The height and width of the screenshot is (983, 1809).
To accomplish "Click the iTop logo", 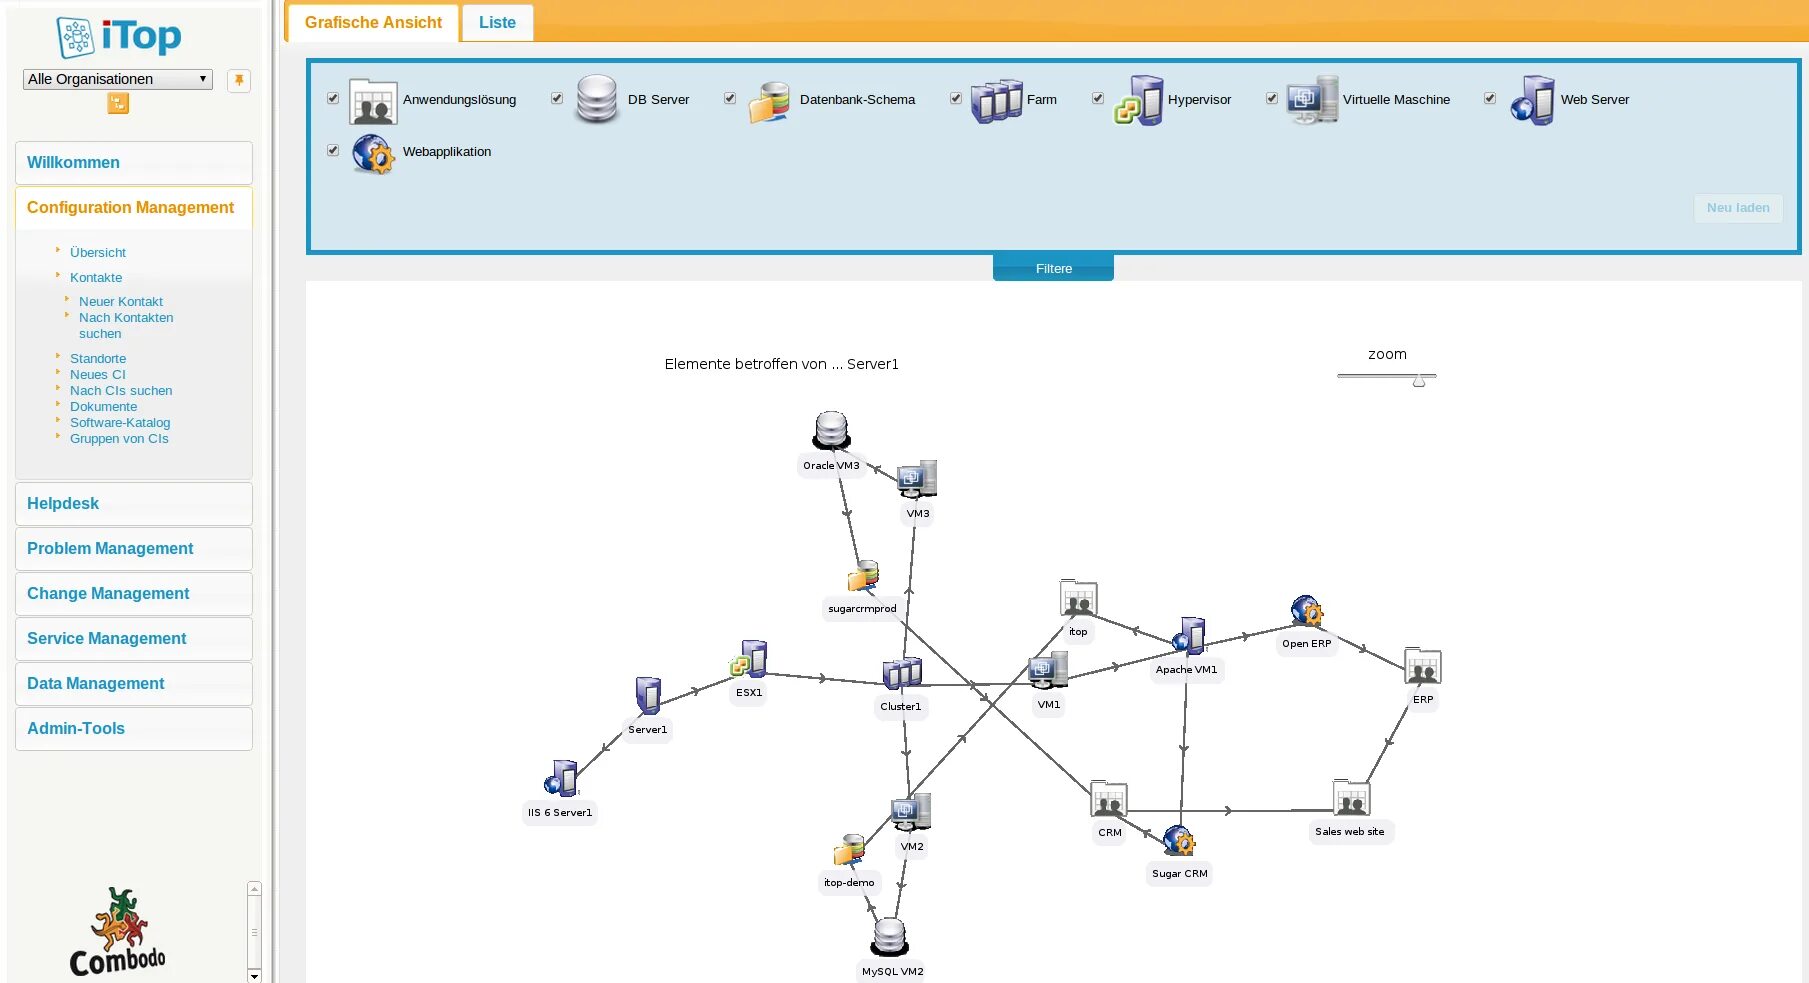I will pos(119,37).
